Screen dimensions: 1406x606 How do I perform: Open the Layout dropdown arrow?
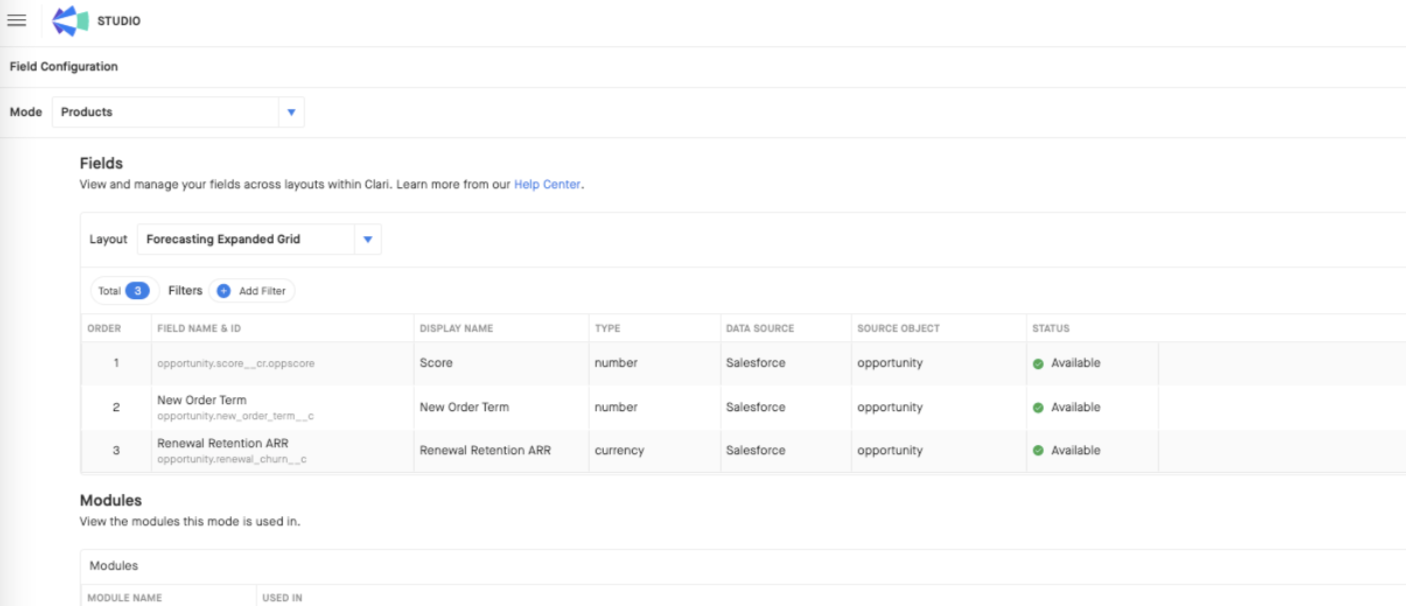(367, 239)
